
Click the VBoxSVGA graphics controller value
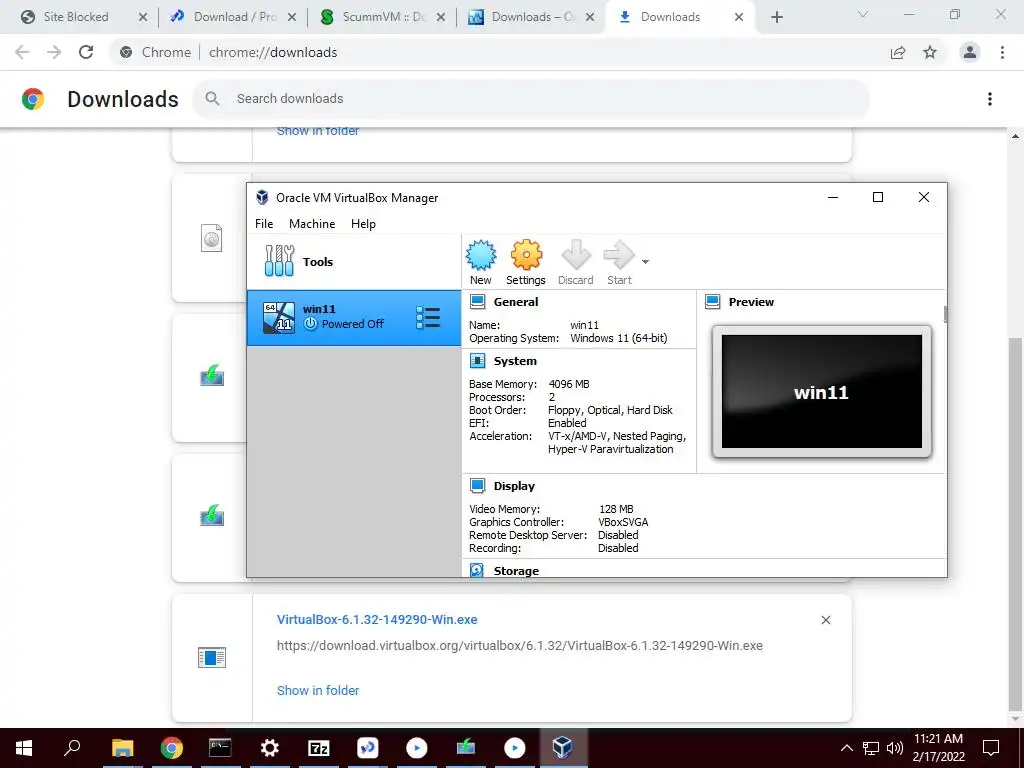point(623,522)
